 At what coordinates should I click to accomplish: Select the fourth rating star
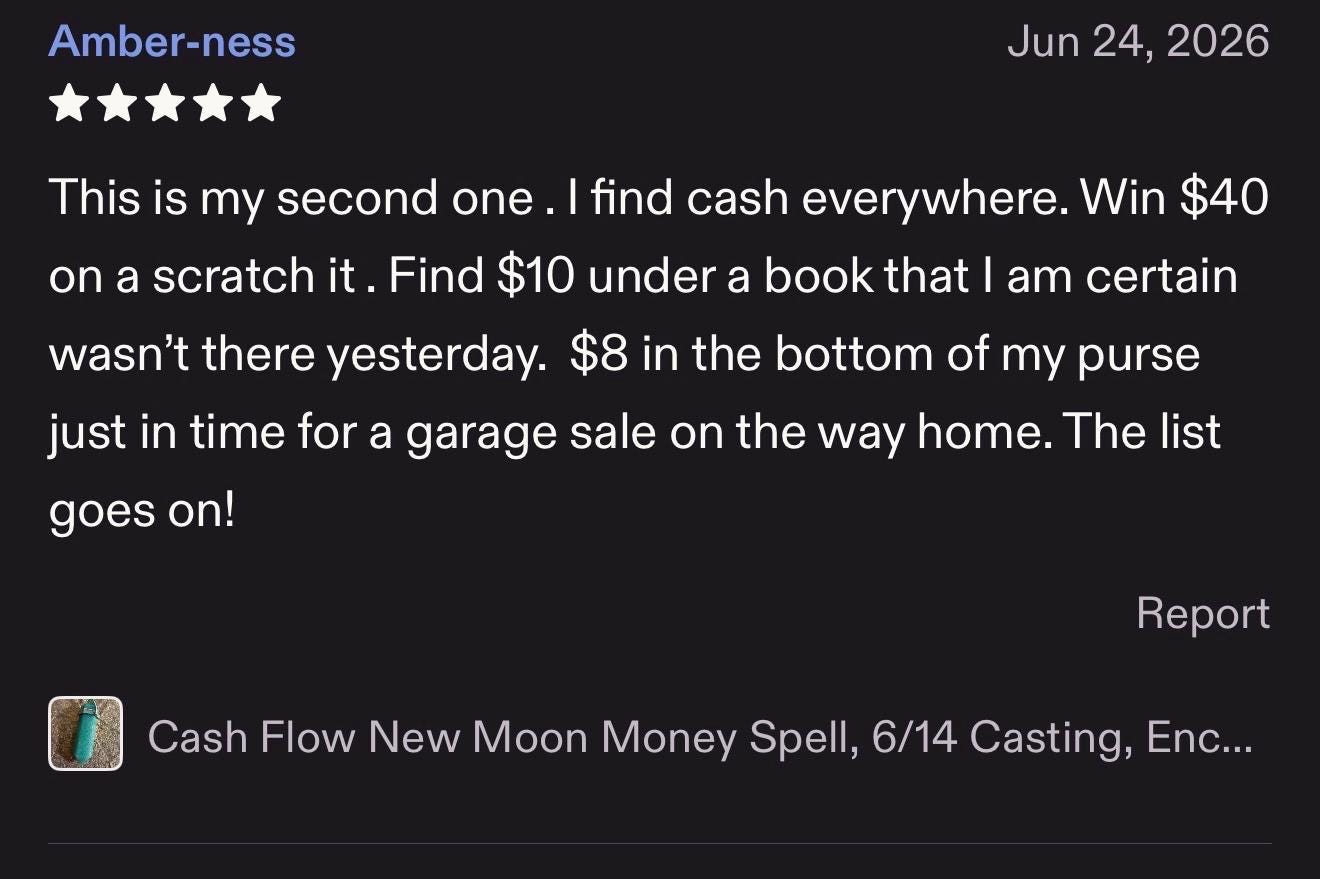(x=213, y=104)
